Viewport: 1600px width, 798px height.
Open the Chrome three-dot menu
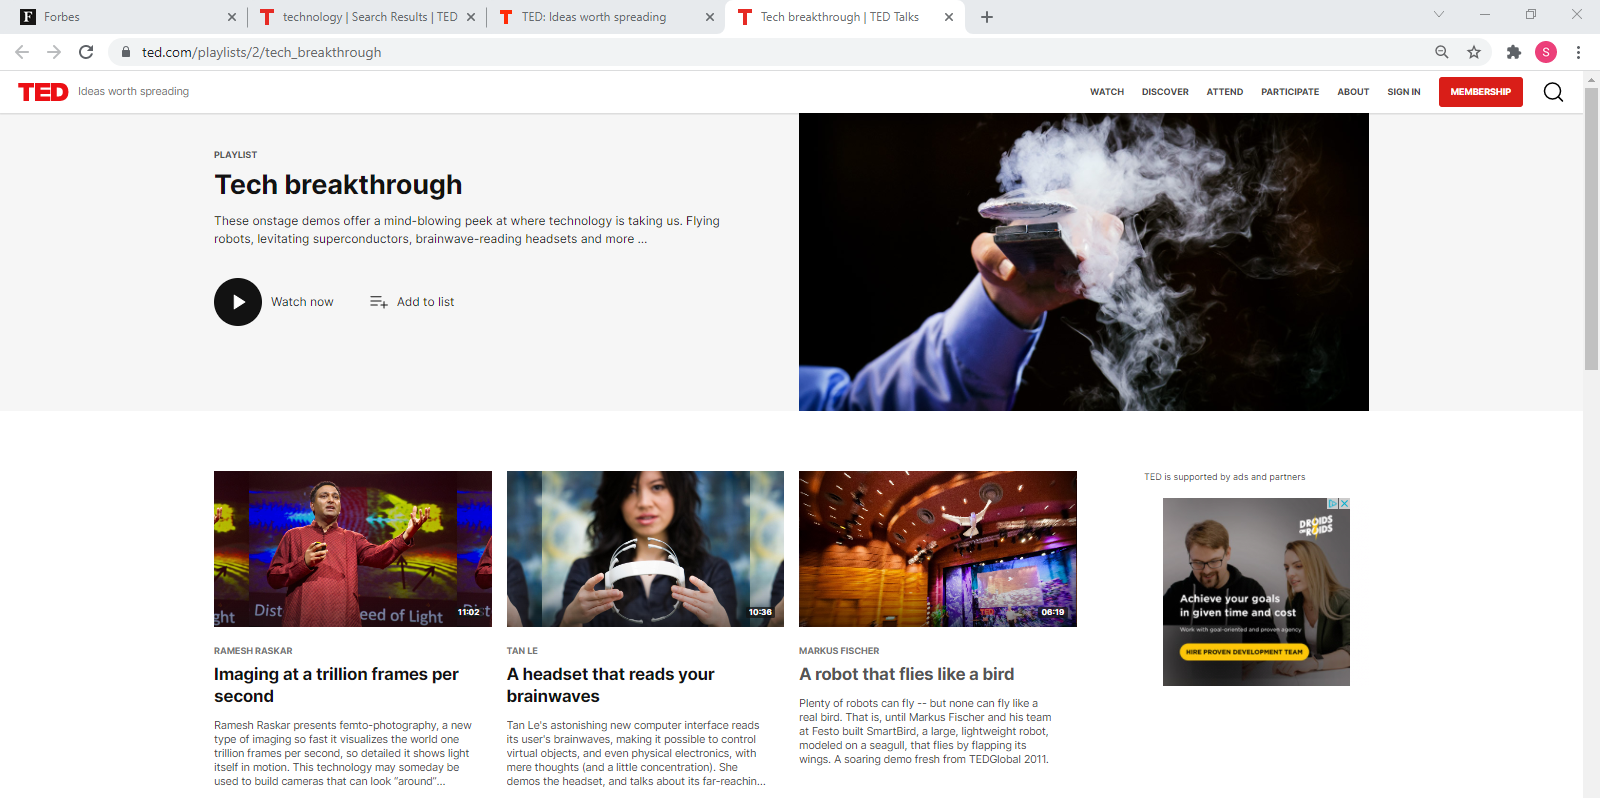1578,52
